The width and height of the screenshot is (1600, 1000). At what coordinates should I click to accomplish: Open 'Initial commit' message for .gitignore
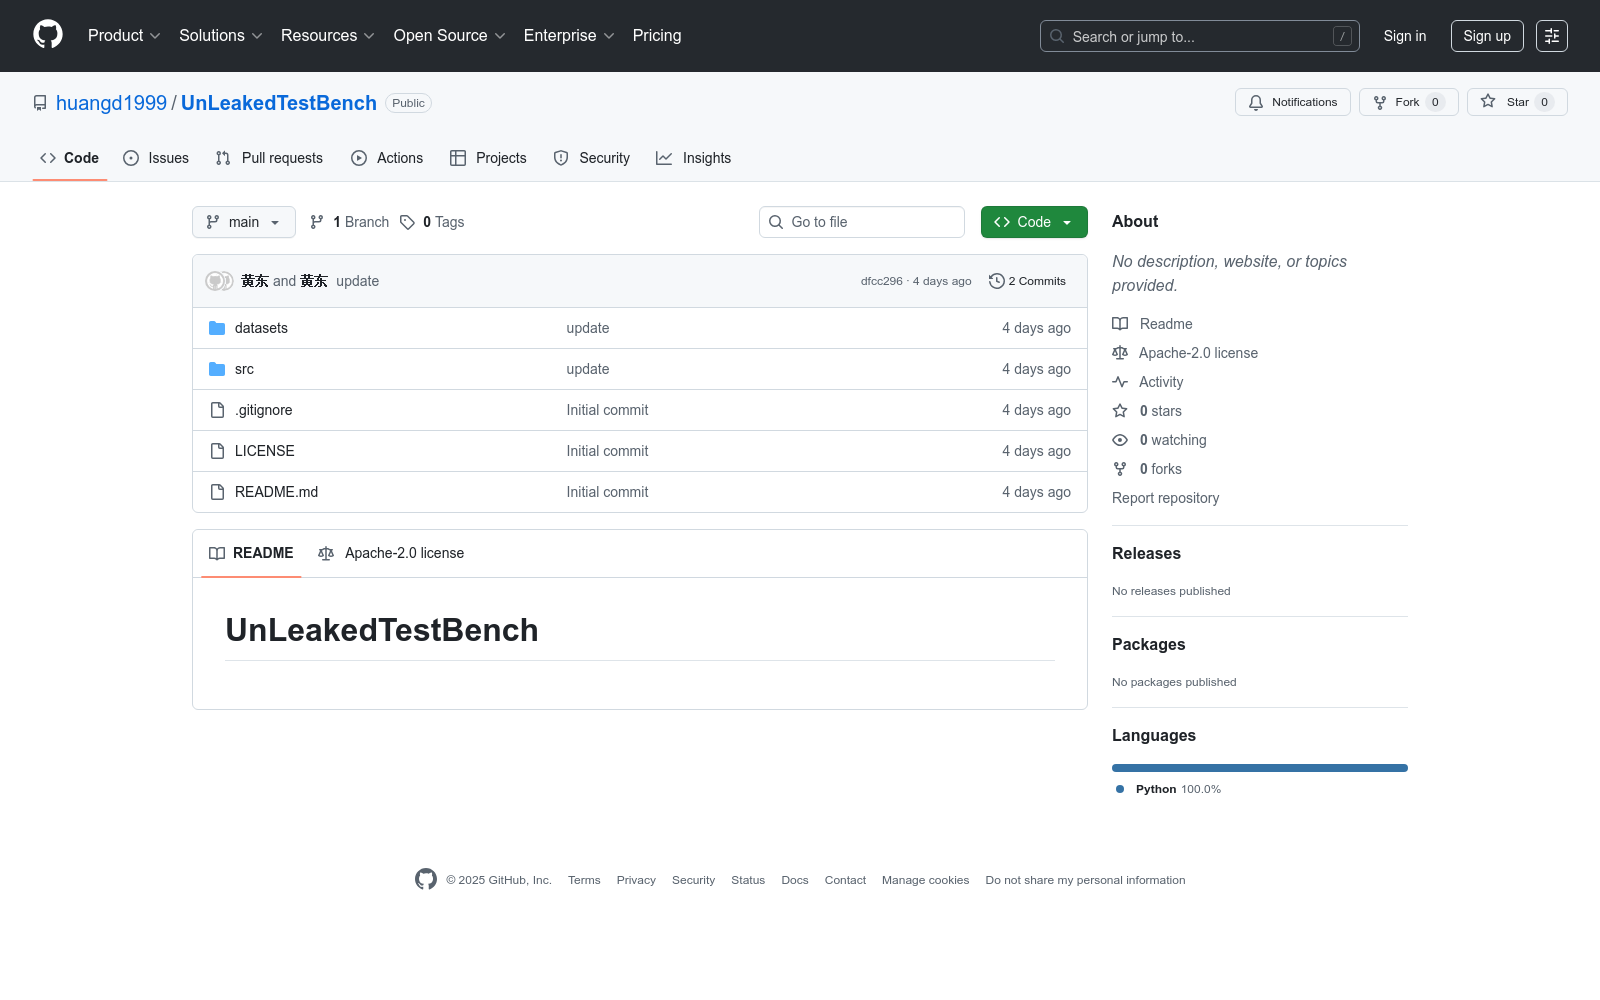(607, 410)
